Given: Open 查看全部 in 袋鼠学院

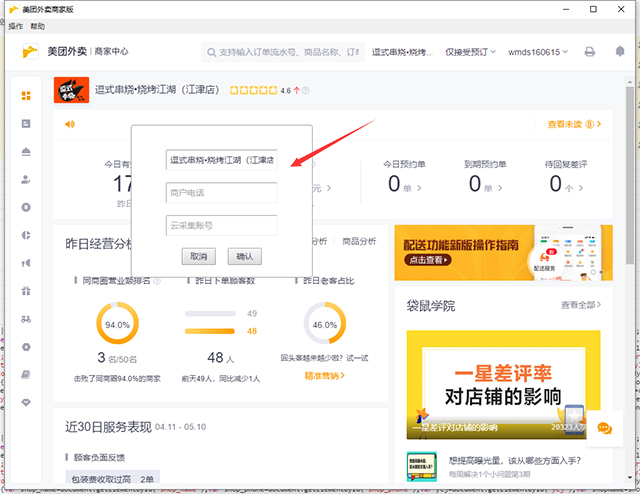Looking at the screenshot, I should pyautogui.click(x=581, y=305).
